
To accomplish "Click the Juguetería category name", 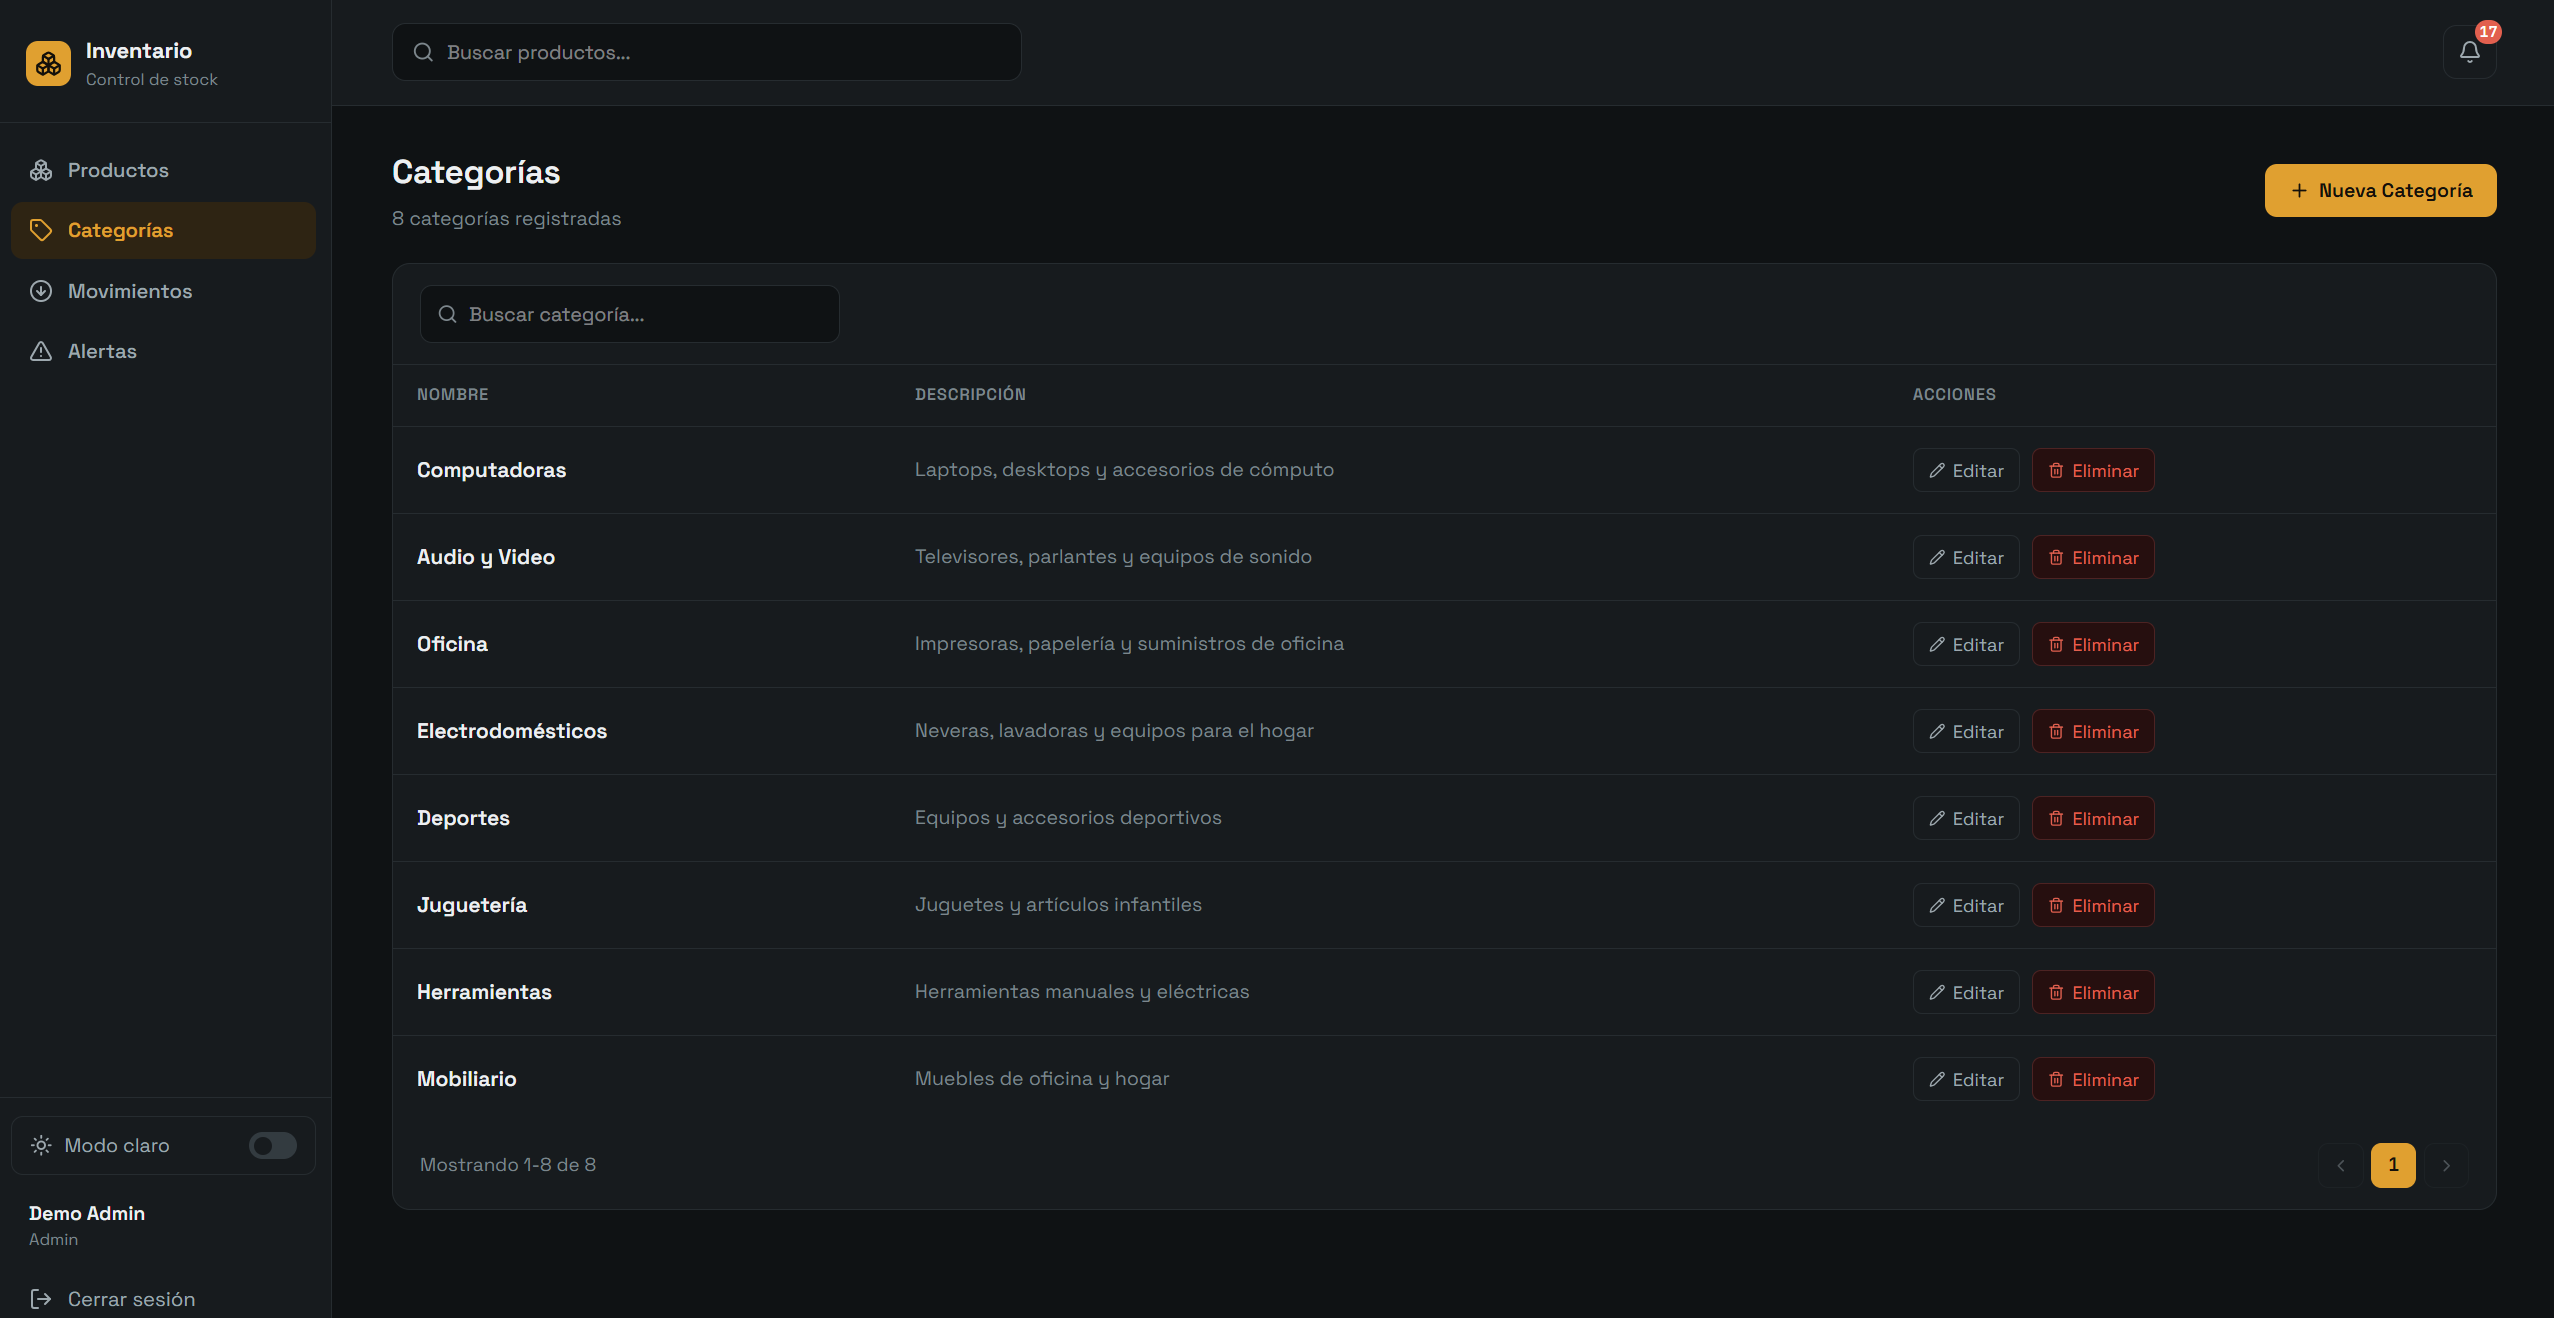I will [472, 905].
